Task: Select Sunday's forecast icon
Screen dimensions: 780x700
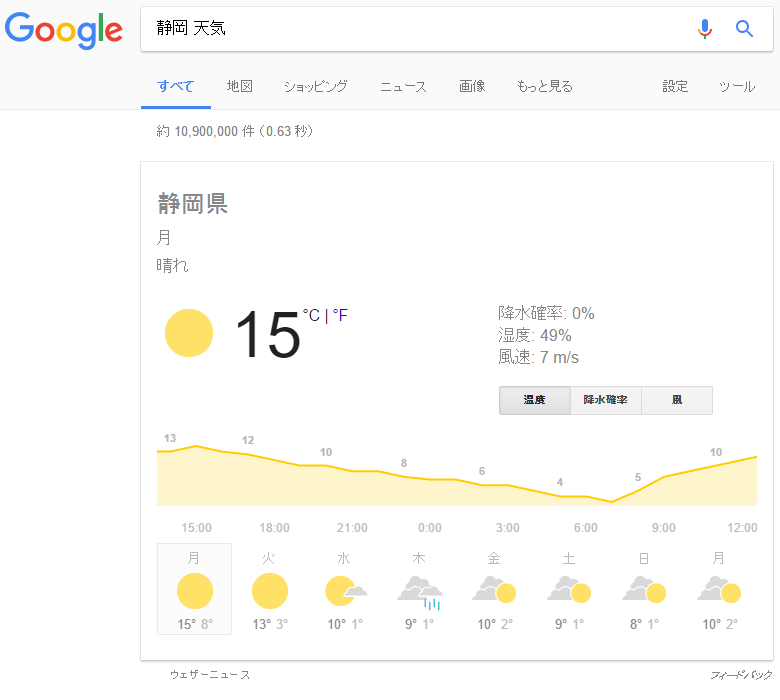Action: (x=645, y=590)
